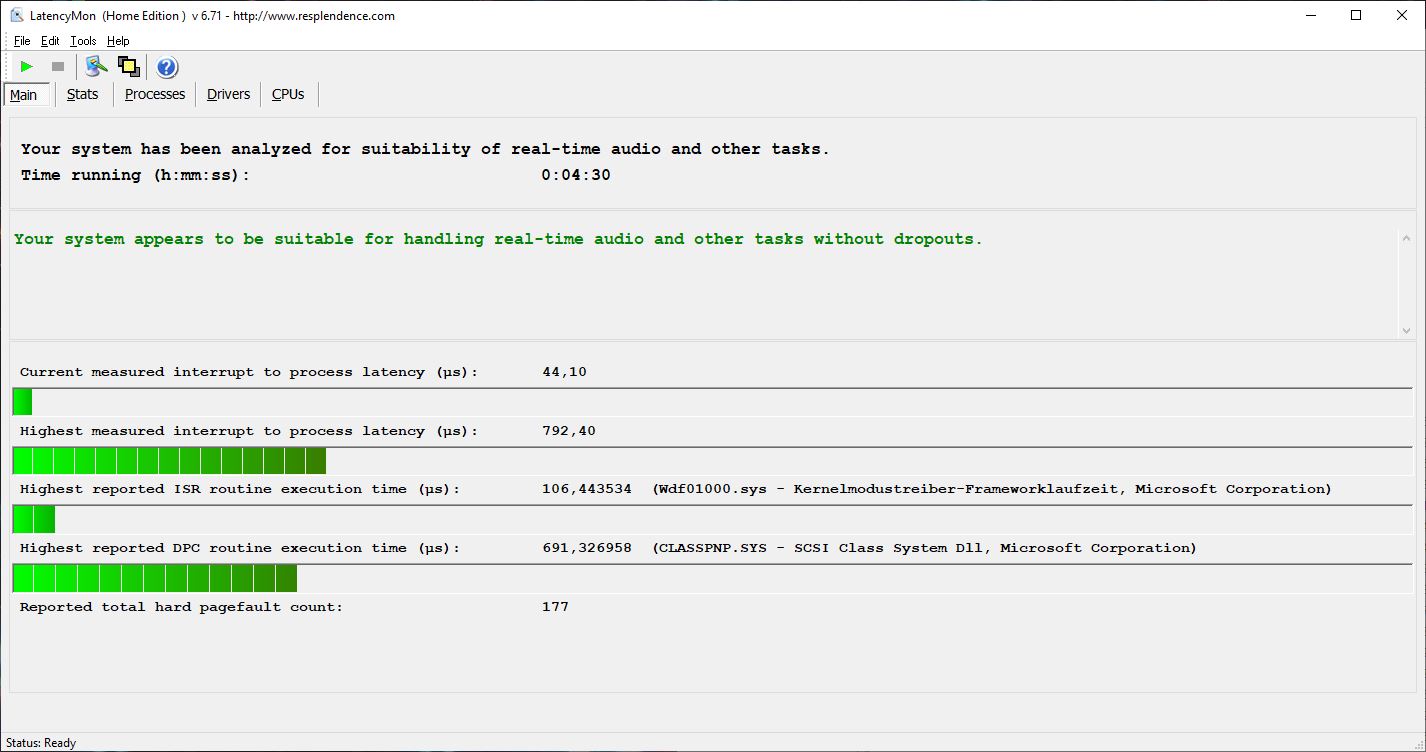Click the highest ISR execution time bar
Image resolution: width=1426 pixels, height=752 pixels.
point(712,520)
